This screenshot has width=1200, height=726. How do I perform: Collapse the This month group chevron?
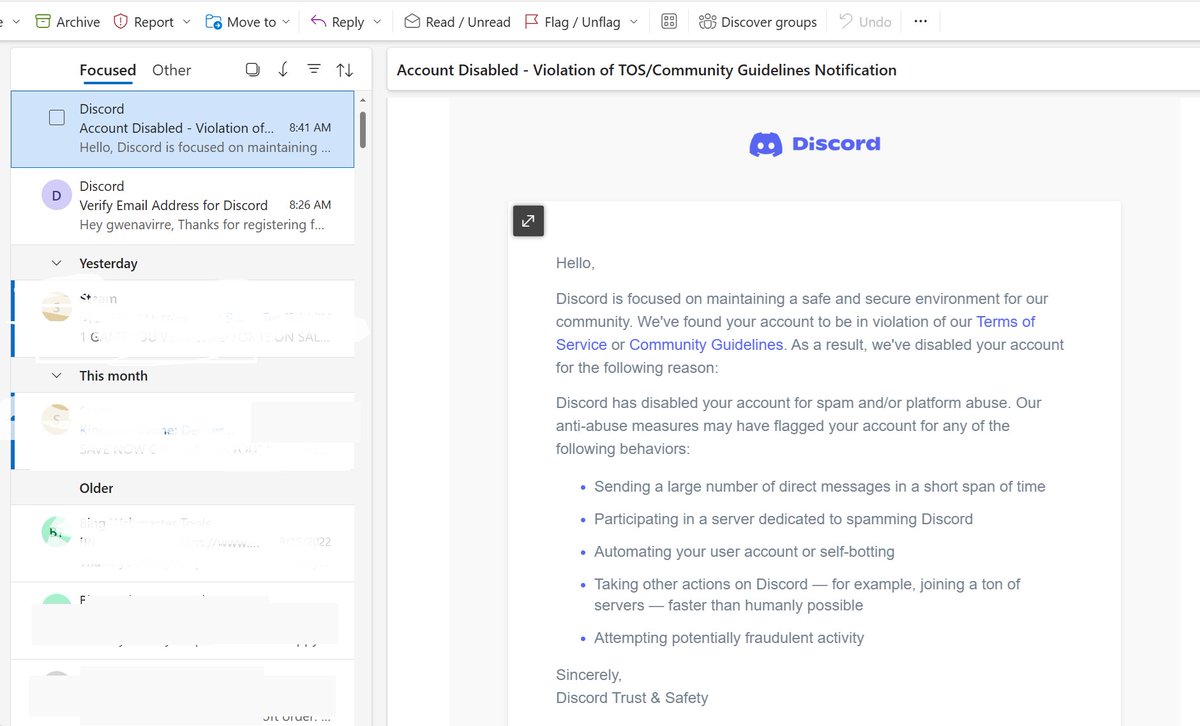(x=56, y=375)
